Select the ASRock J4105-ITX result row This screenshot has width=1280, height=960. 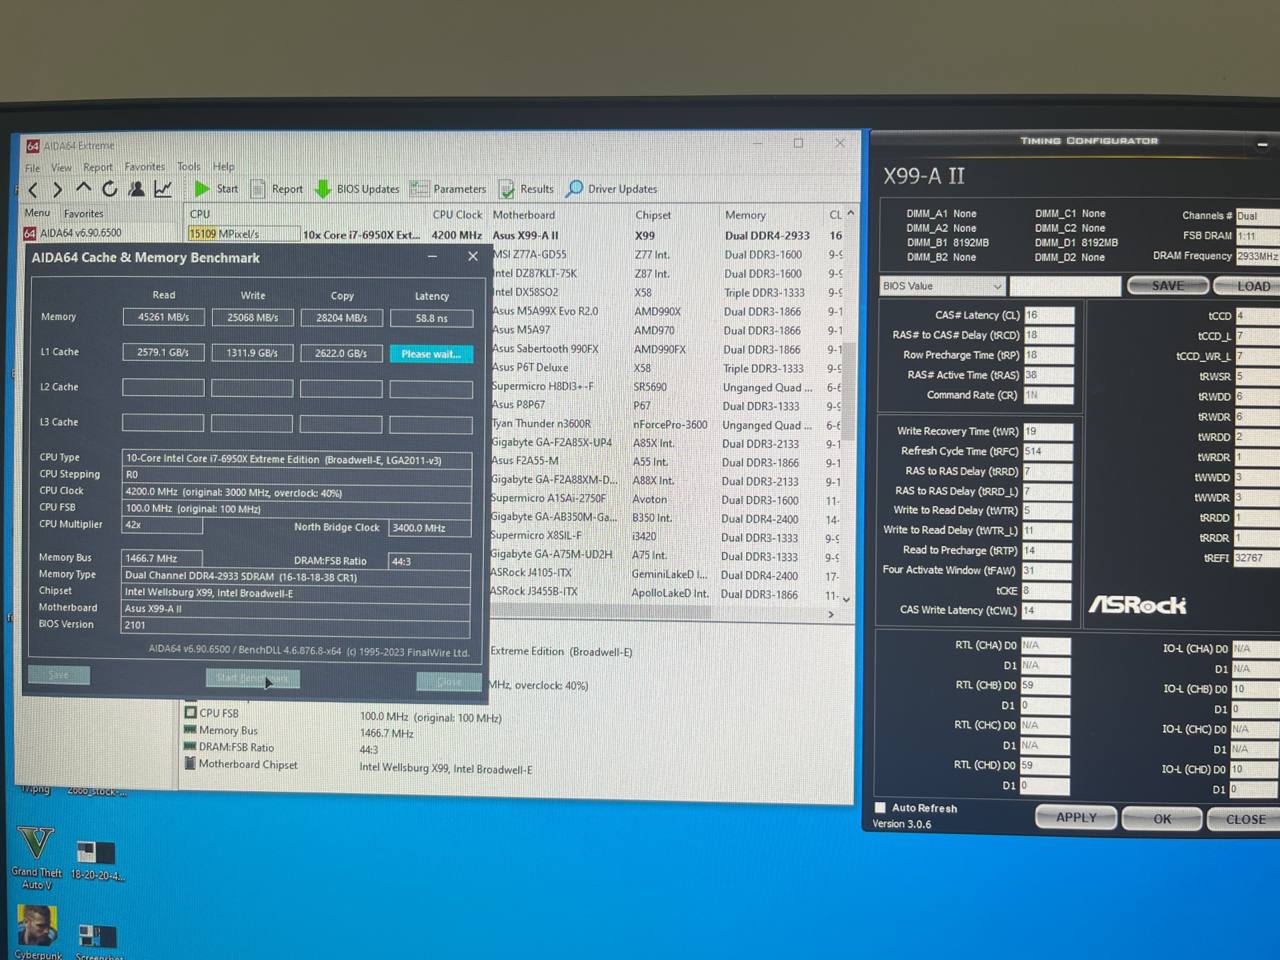click(664, 574)
